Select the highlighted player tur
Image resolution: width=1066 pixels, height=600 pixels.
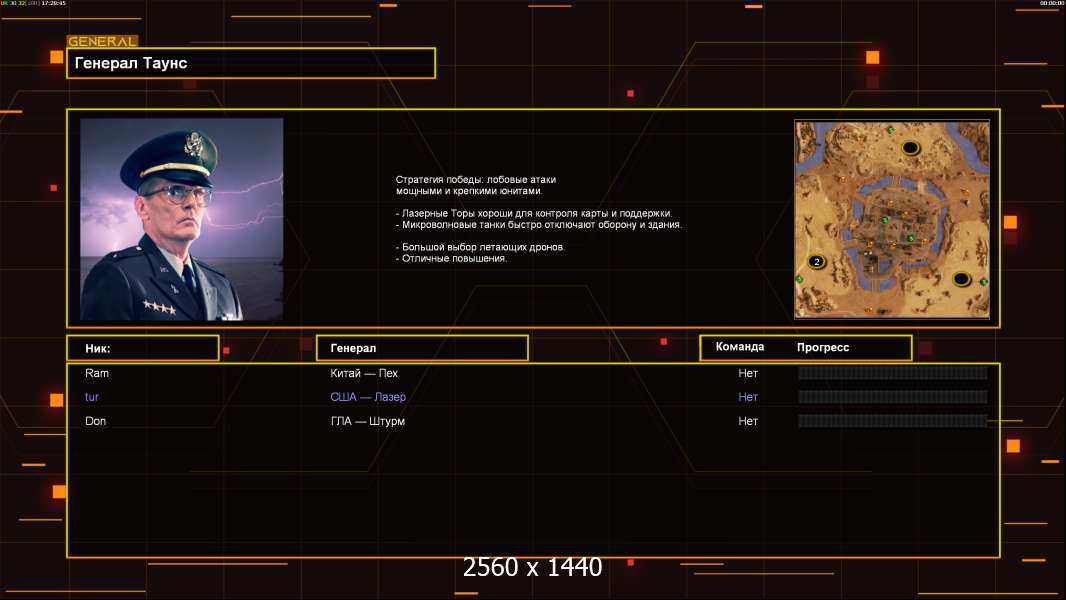click(92, 397)
